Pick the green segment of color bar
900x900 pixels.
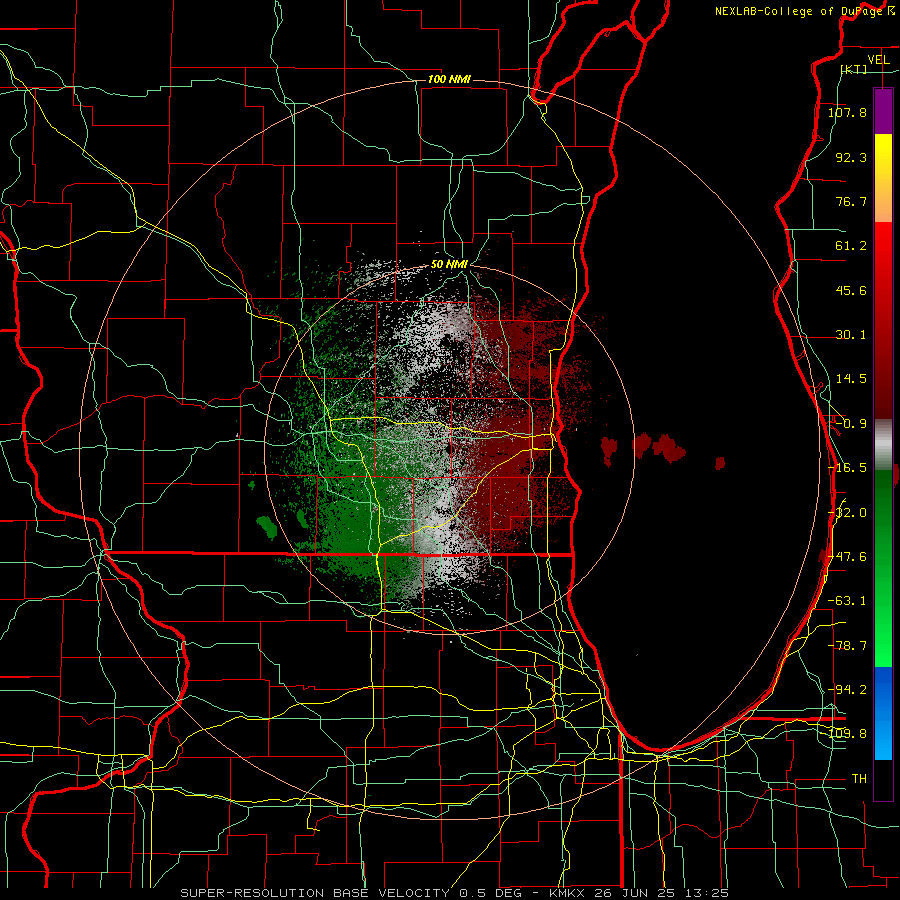pyautogui.click(x=883, y=568)
